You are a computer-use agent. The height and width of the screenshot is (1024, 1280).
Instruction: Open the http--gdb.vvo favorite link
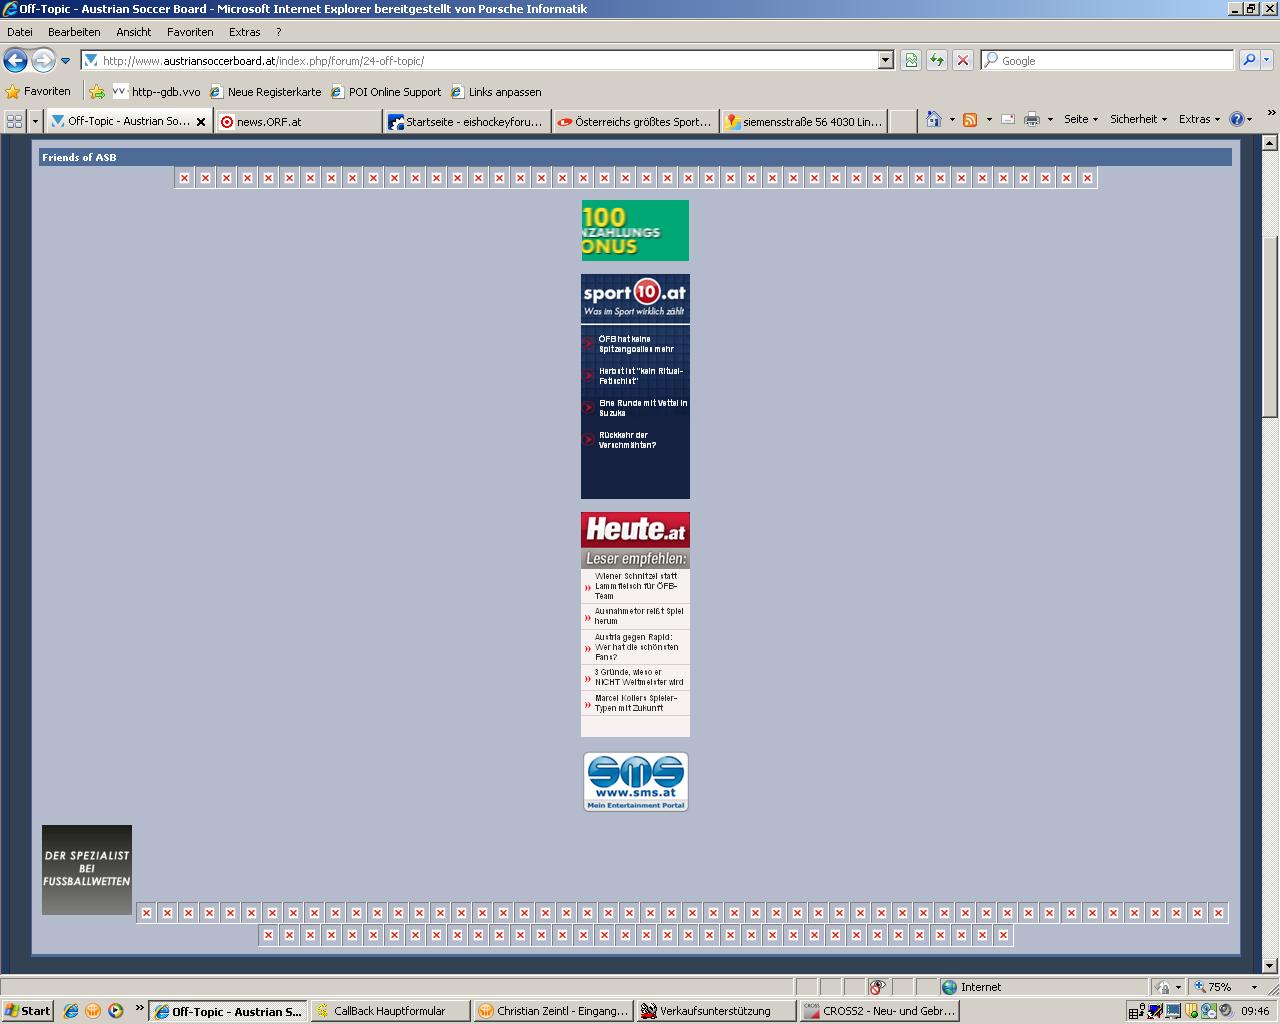pyautogui.click(x=156, y=91)
